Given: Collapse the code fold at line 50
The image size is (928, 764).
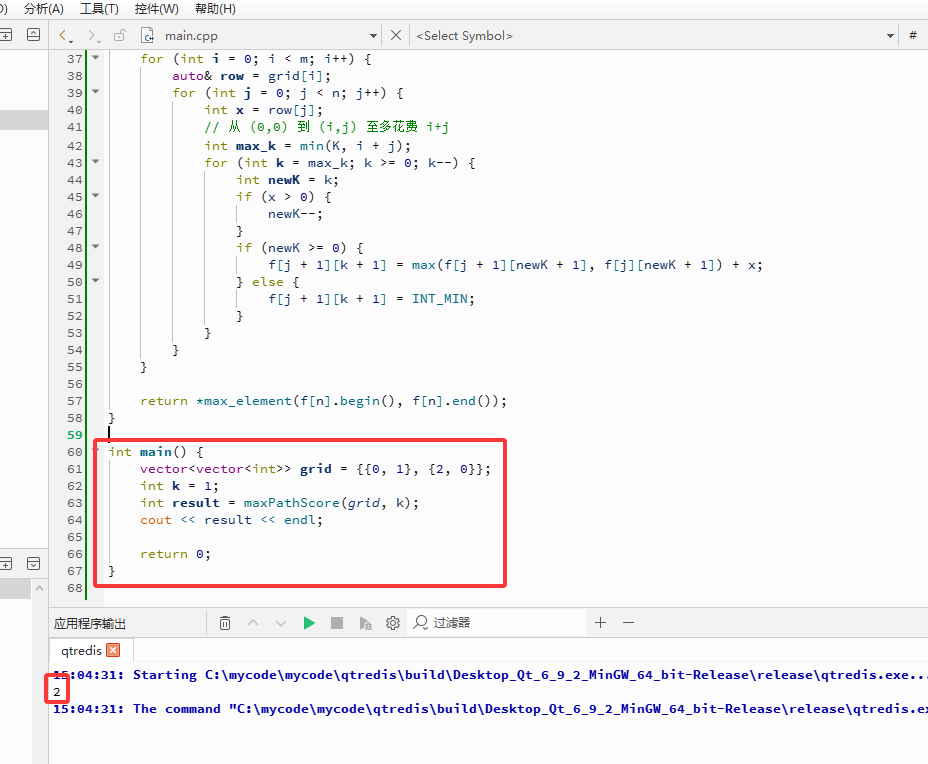Looking at the screenshot, I should click(x=95, y=281).
